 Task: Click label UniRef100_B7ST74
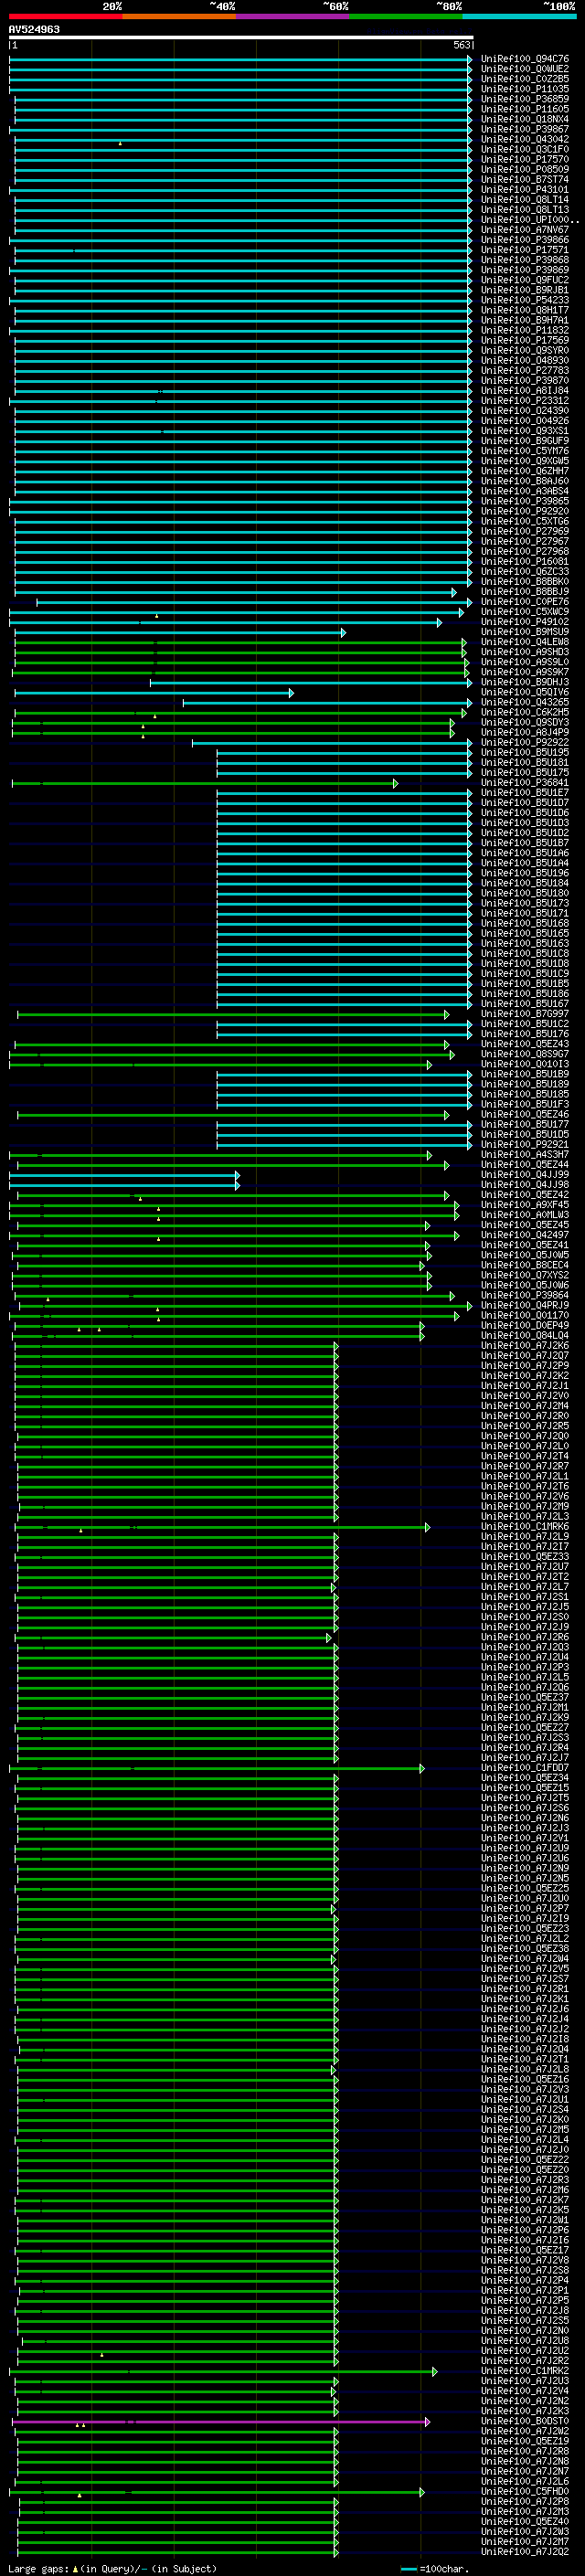525,180
